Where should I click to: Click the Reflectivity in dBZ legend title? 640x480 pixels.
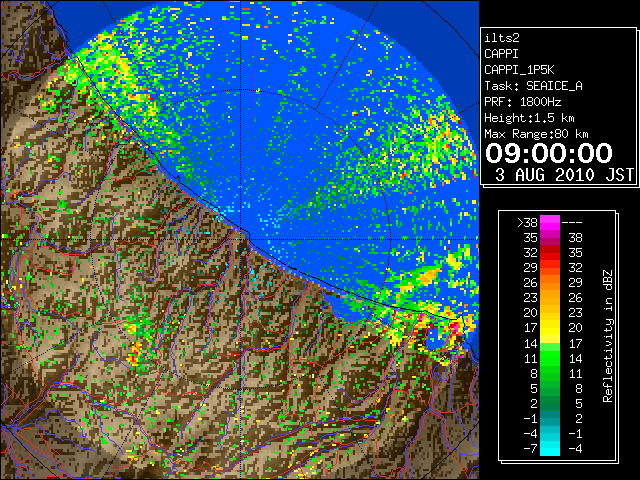tap(608, 336)
